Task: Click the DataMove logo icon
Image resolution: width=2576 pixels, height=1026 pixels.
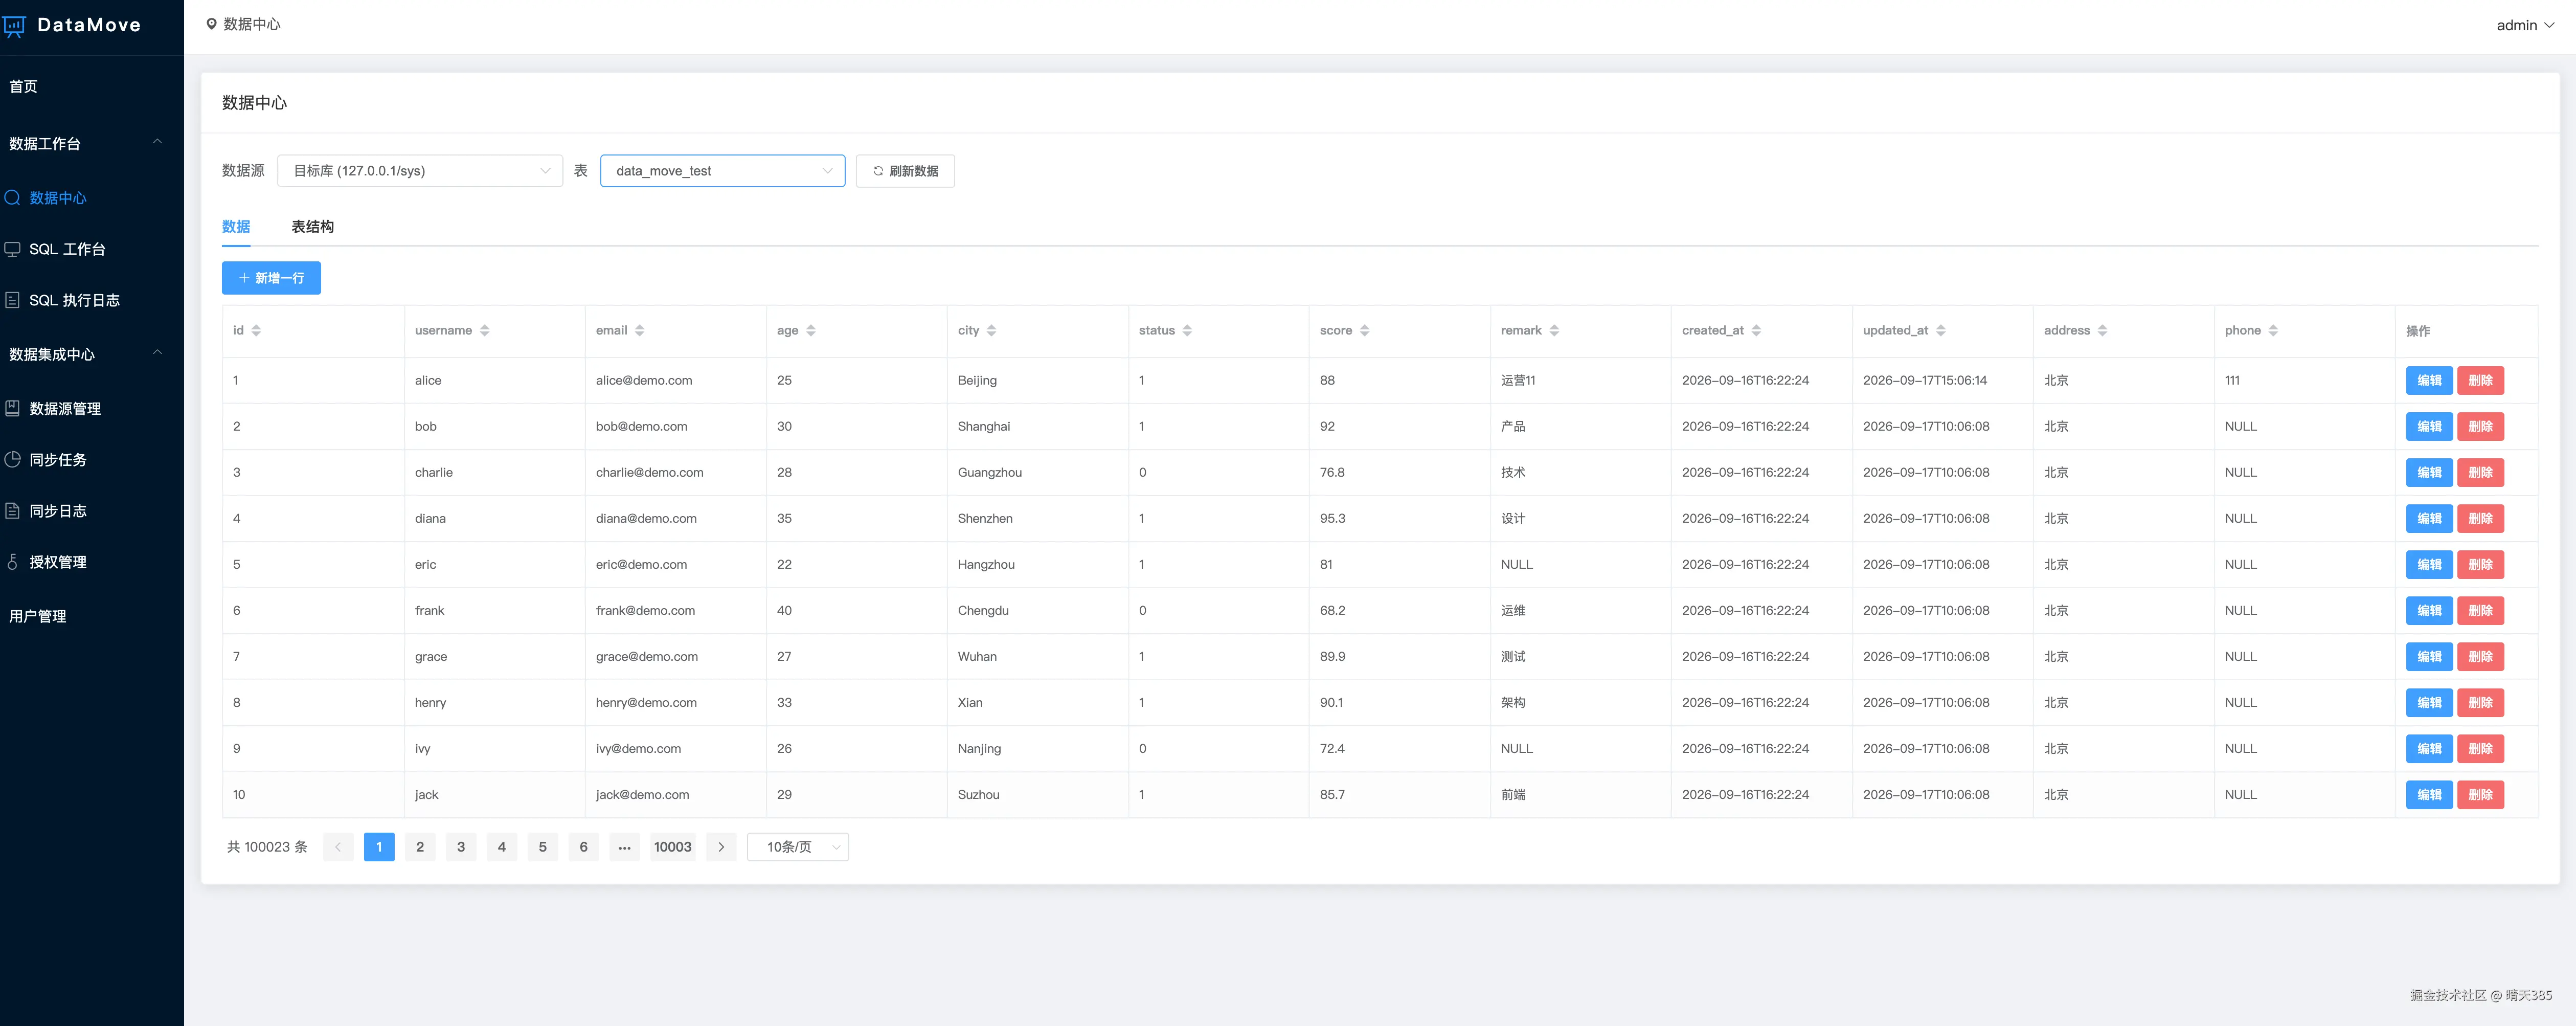Action: coord(14,26)
